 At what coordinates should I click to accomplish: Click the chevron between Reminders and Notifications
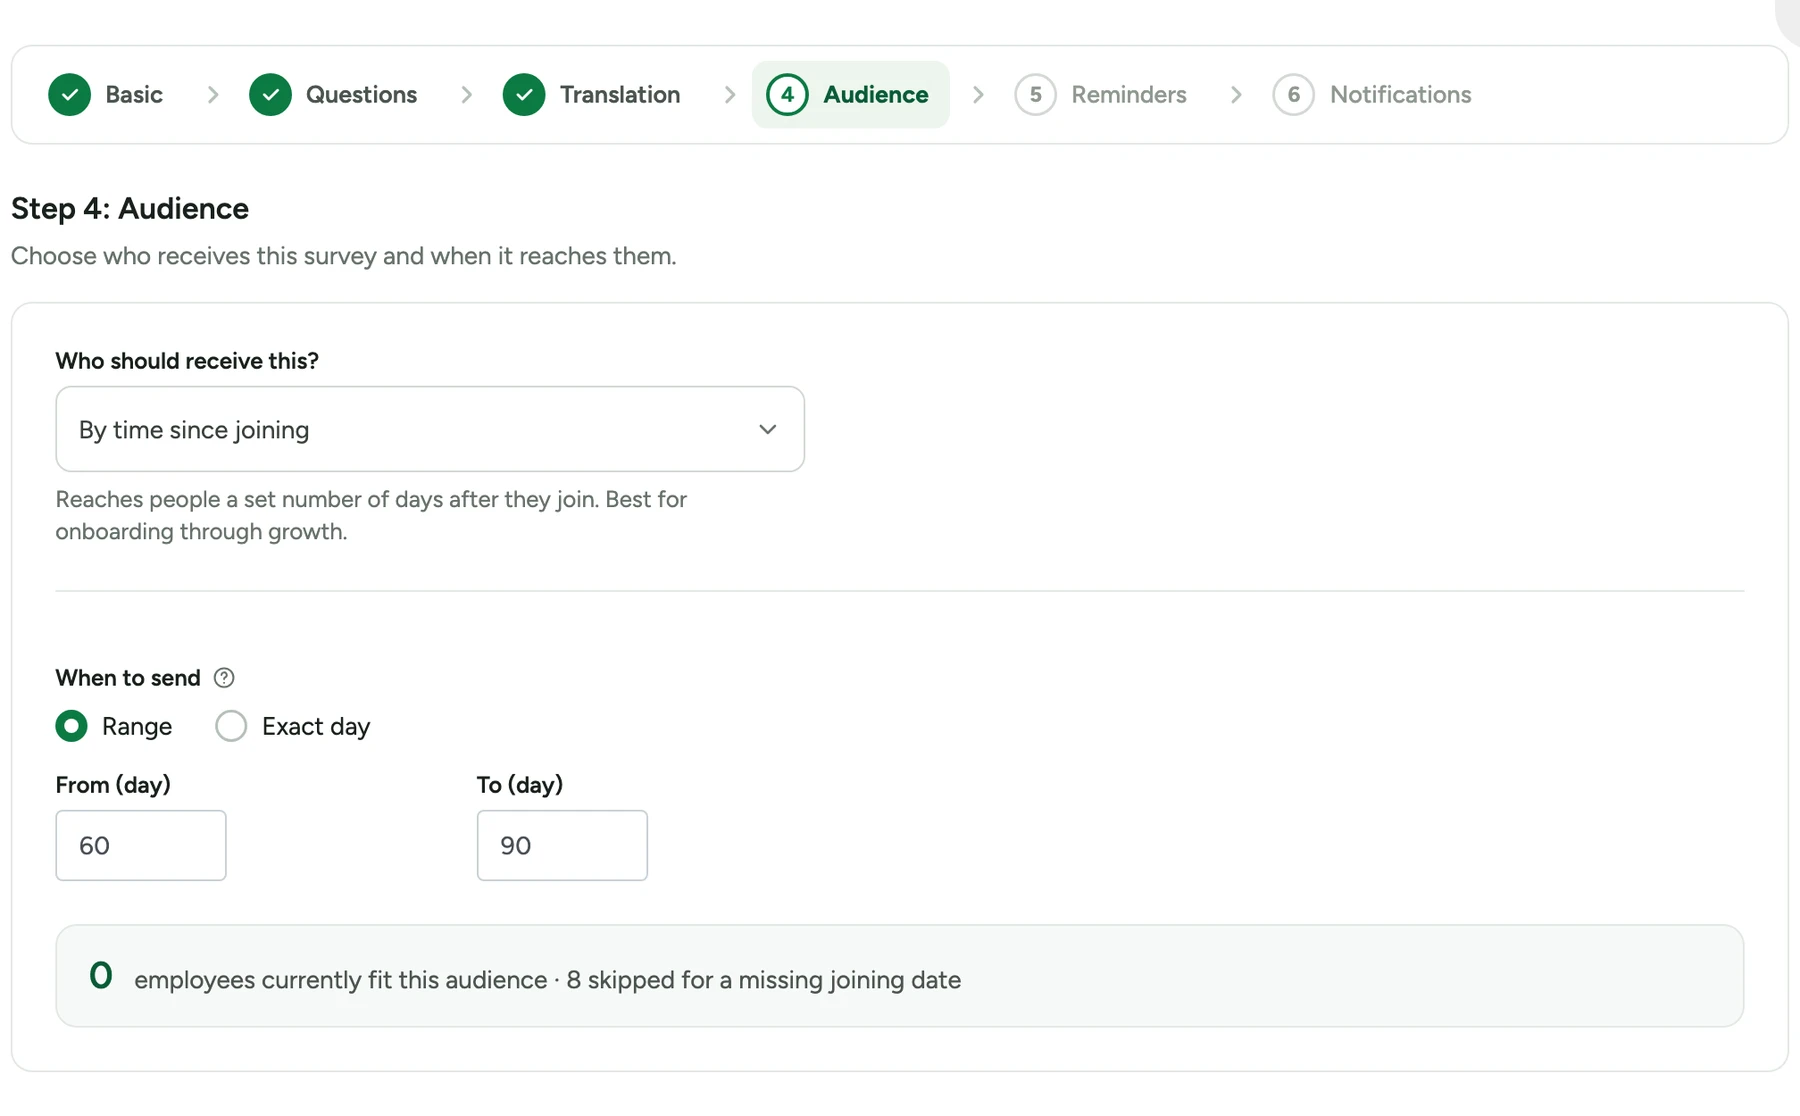point(1236,95)
